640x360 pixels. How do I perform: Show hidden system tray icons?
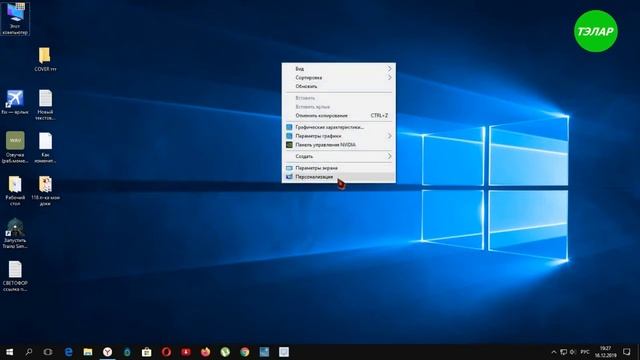pyautogui.click(x=553, y=352)
